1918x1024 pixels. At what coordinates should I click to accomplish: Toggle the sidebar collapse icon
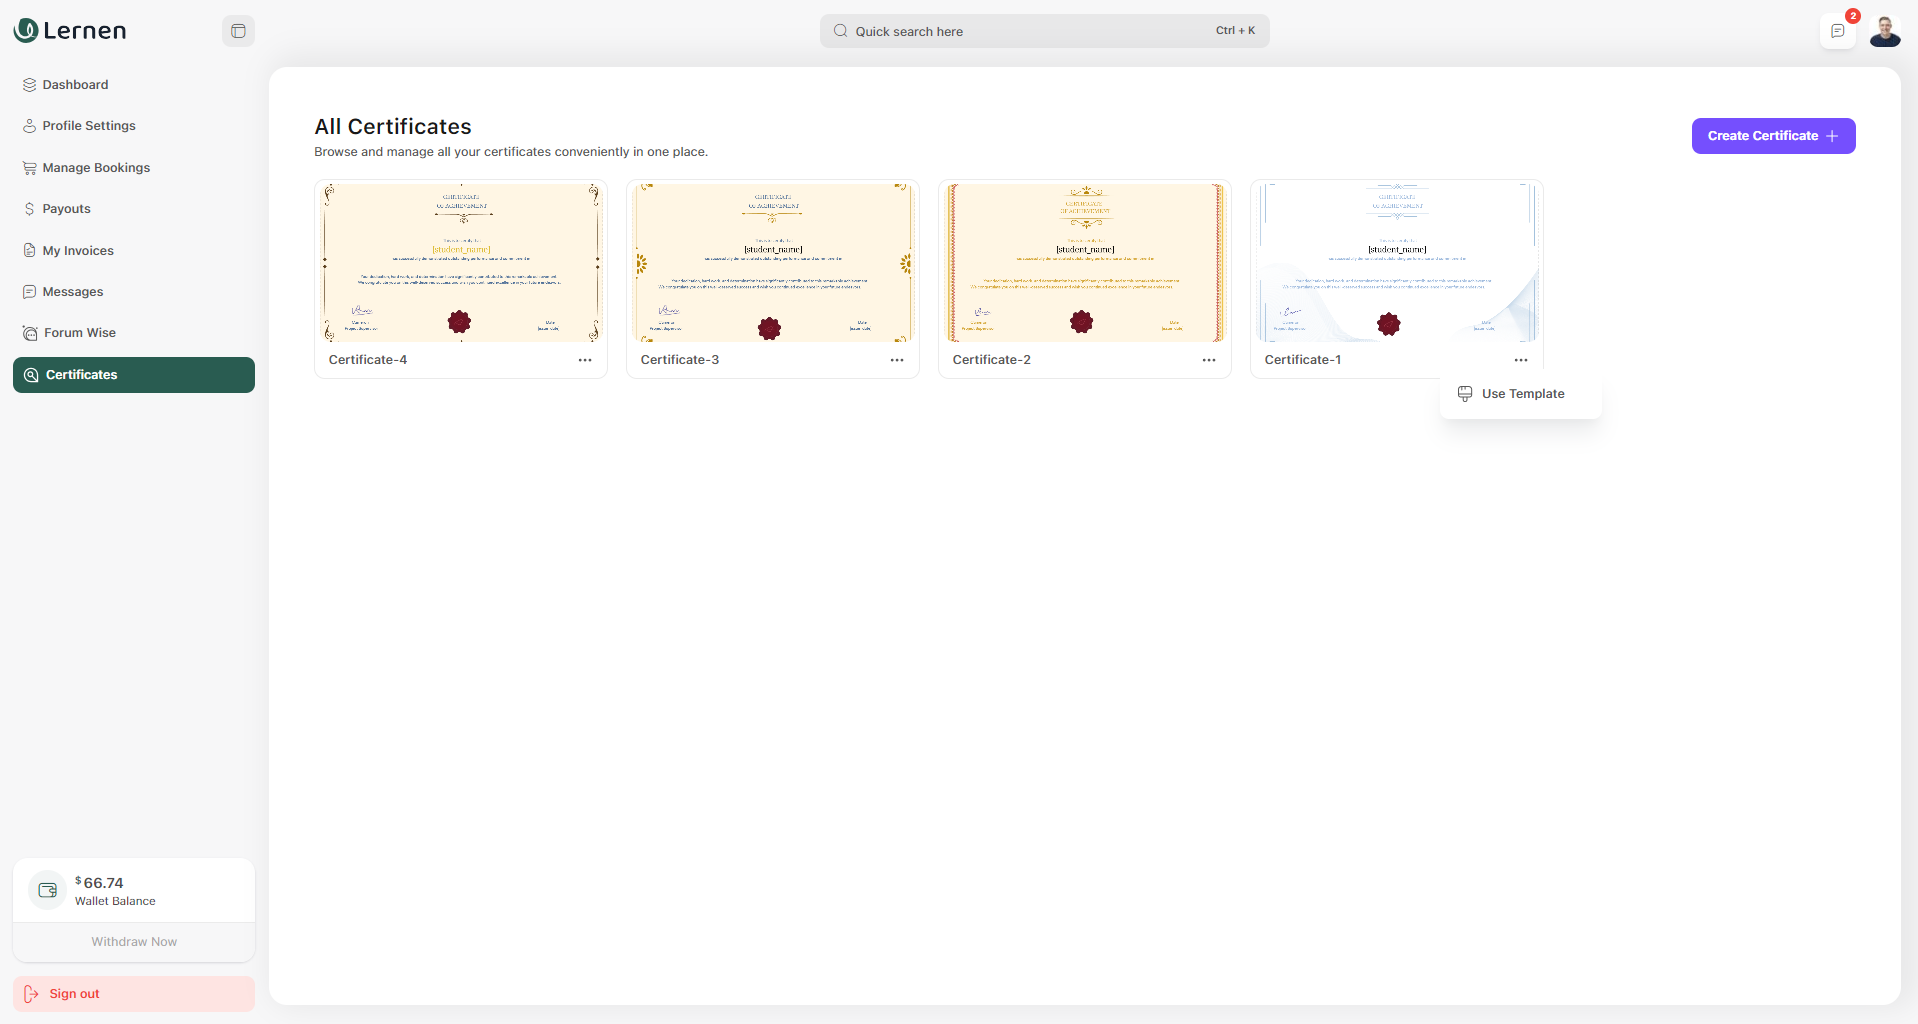coord(238,31)
